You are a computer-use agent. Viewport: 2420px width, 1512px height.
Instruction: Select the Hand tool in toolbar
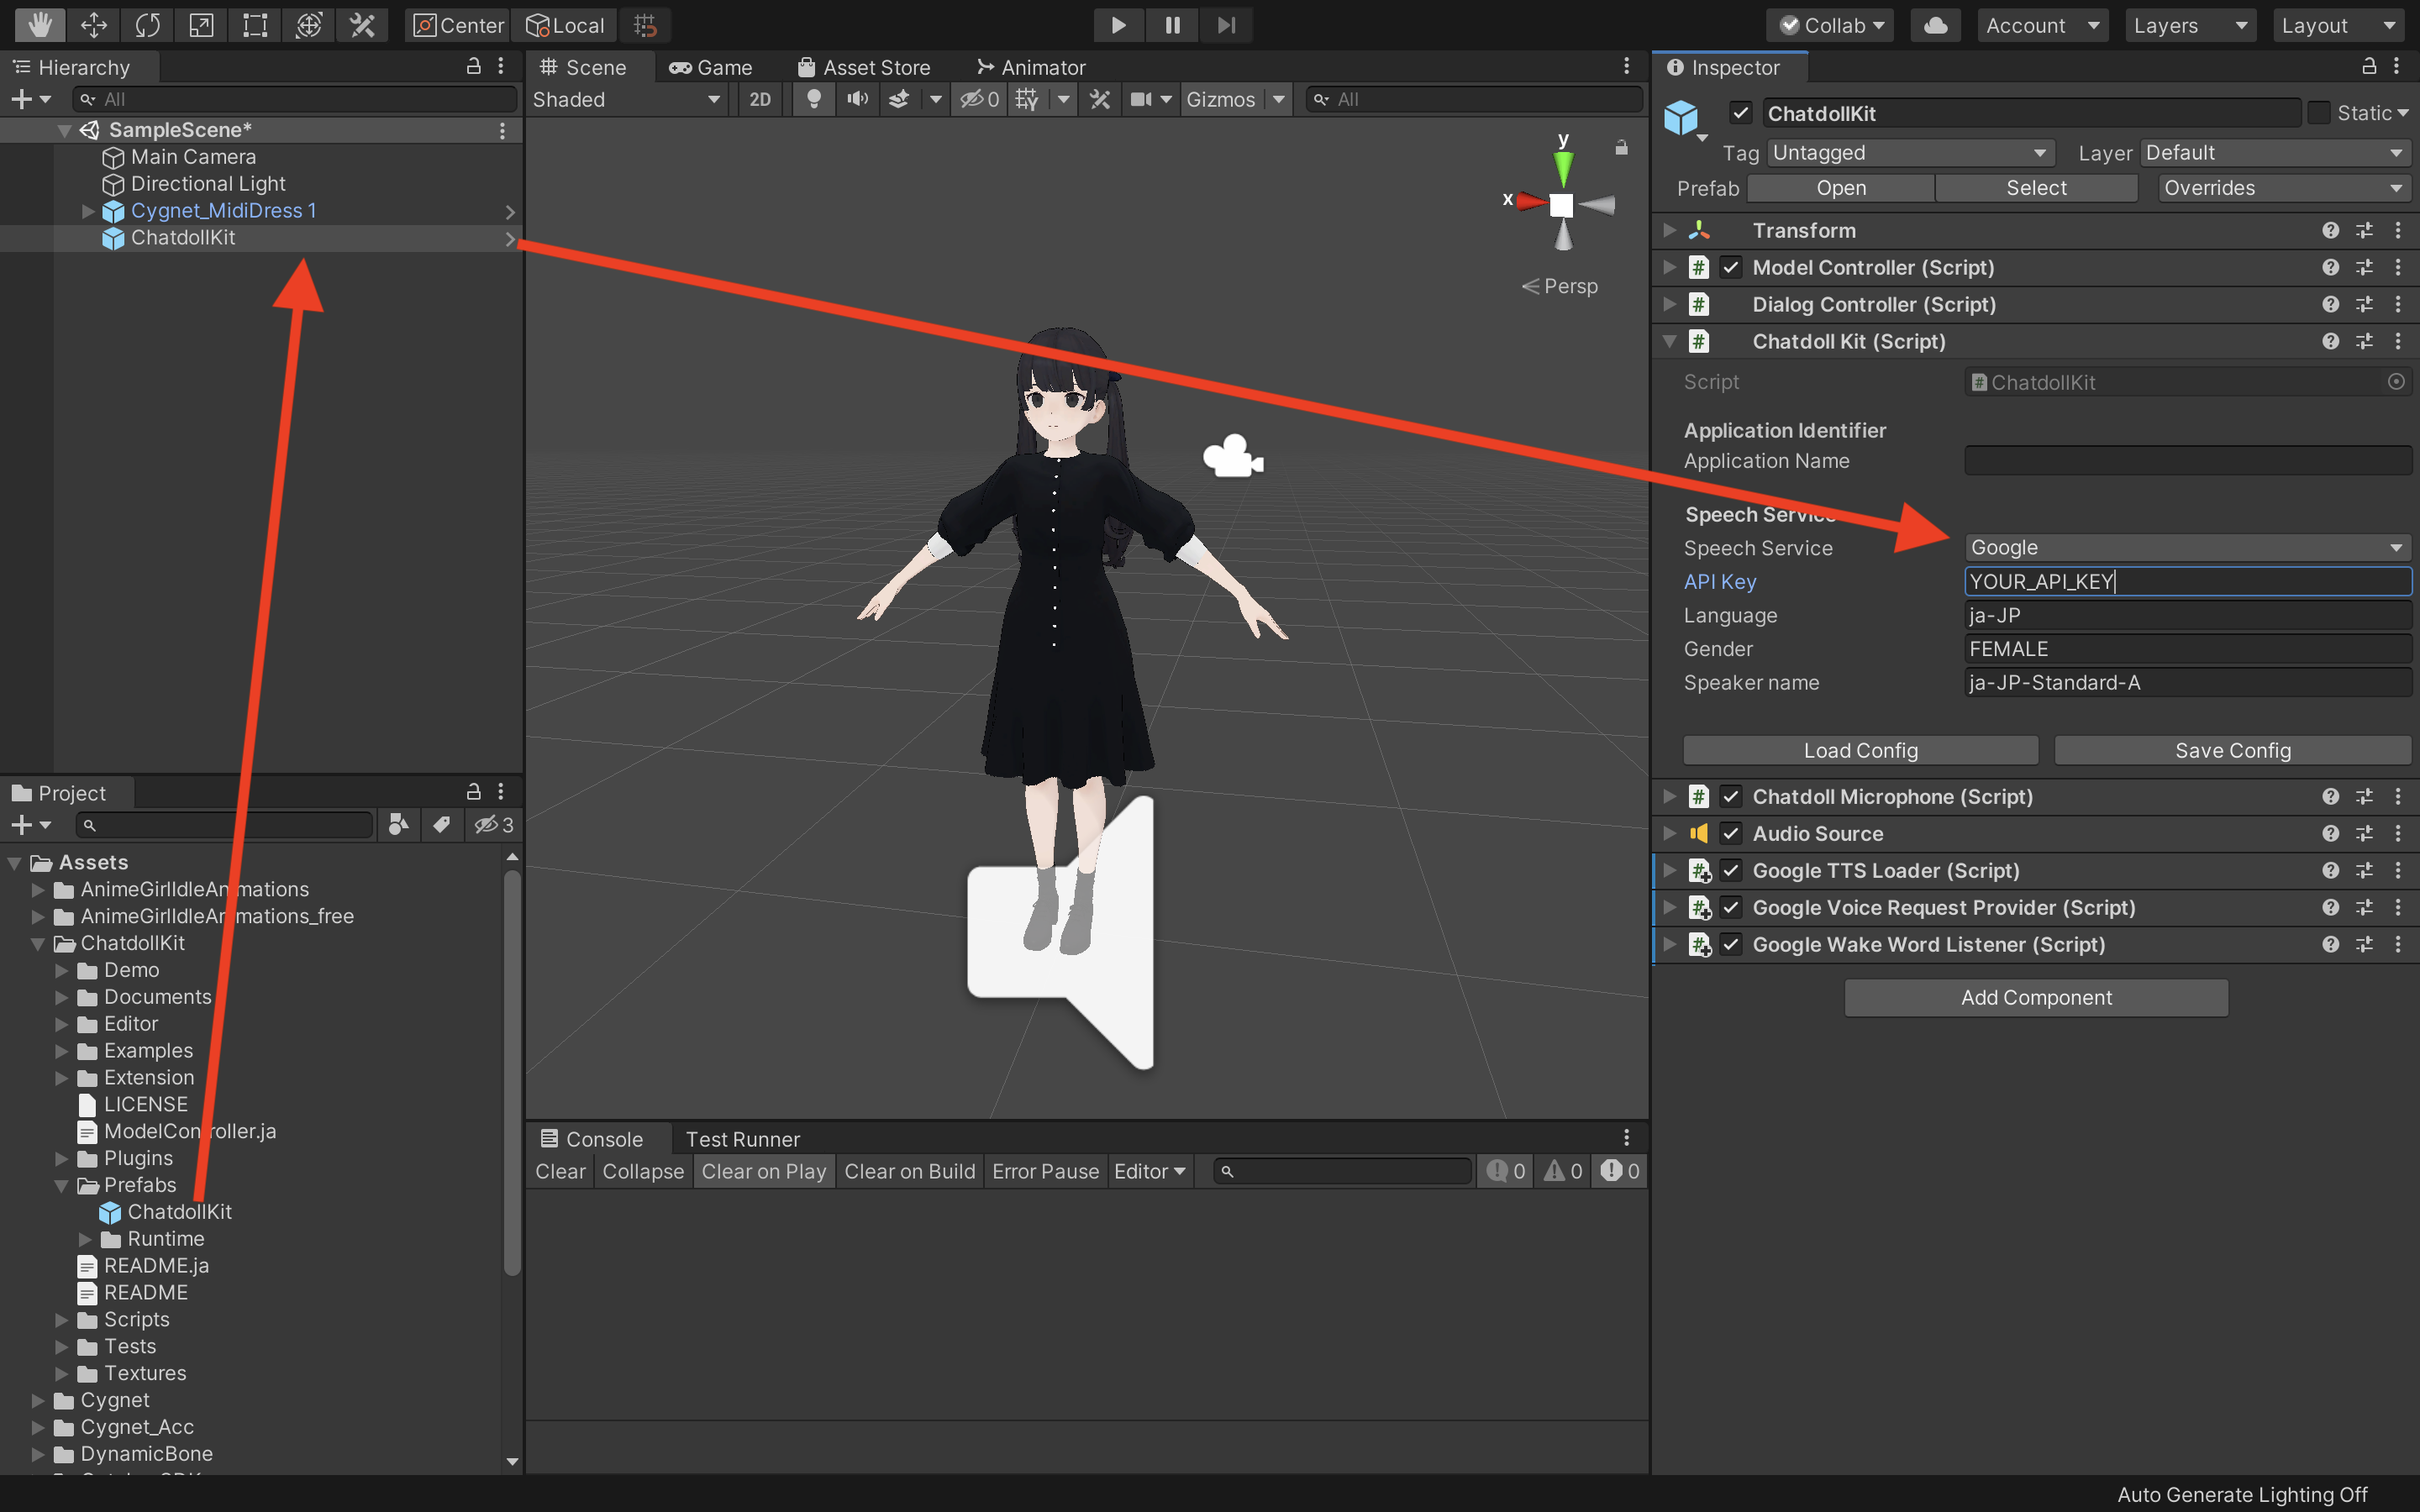39,24
